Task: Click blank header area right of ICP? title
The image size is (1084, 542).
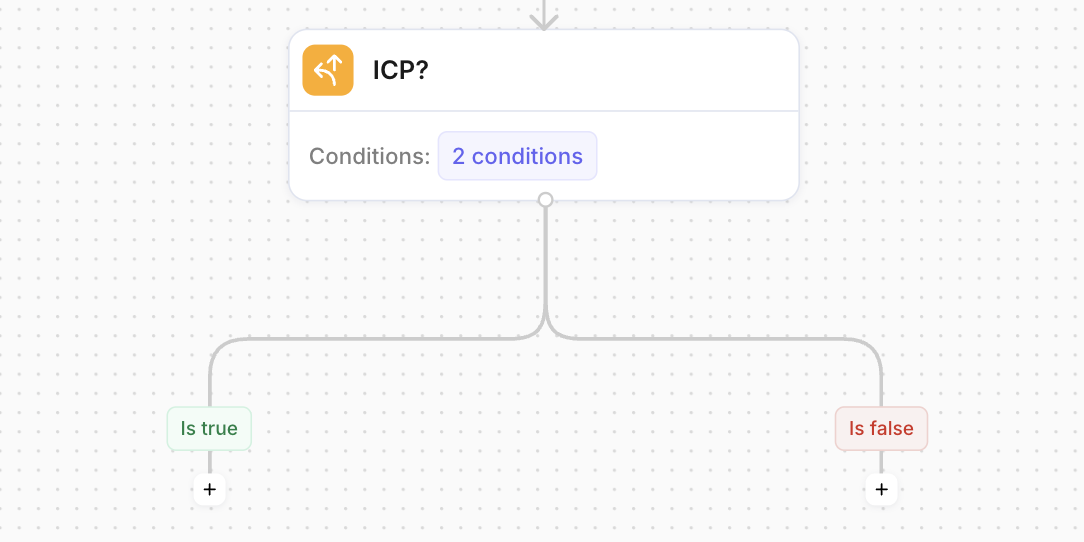Action: click(608, 70)
